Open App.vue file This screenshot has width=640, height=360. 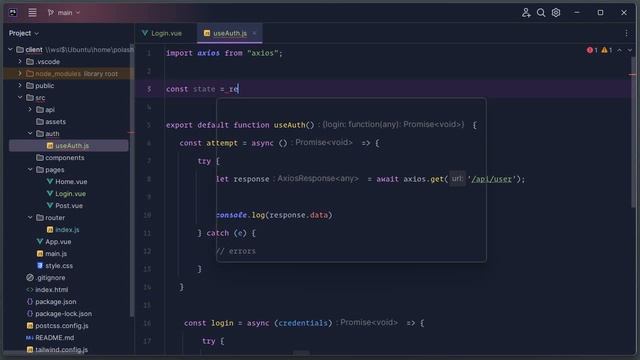pos(53,242)
